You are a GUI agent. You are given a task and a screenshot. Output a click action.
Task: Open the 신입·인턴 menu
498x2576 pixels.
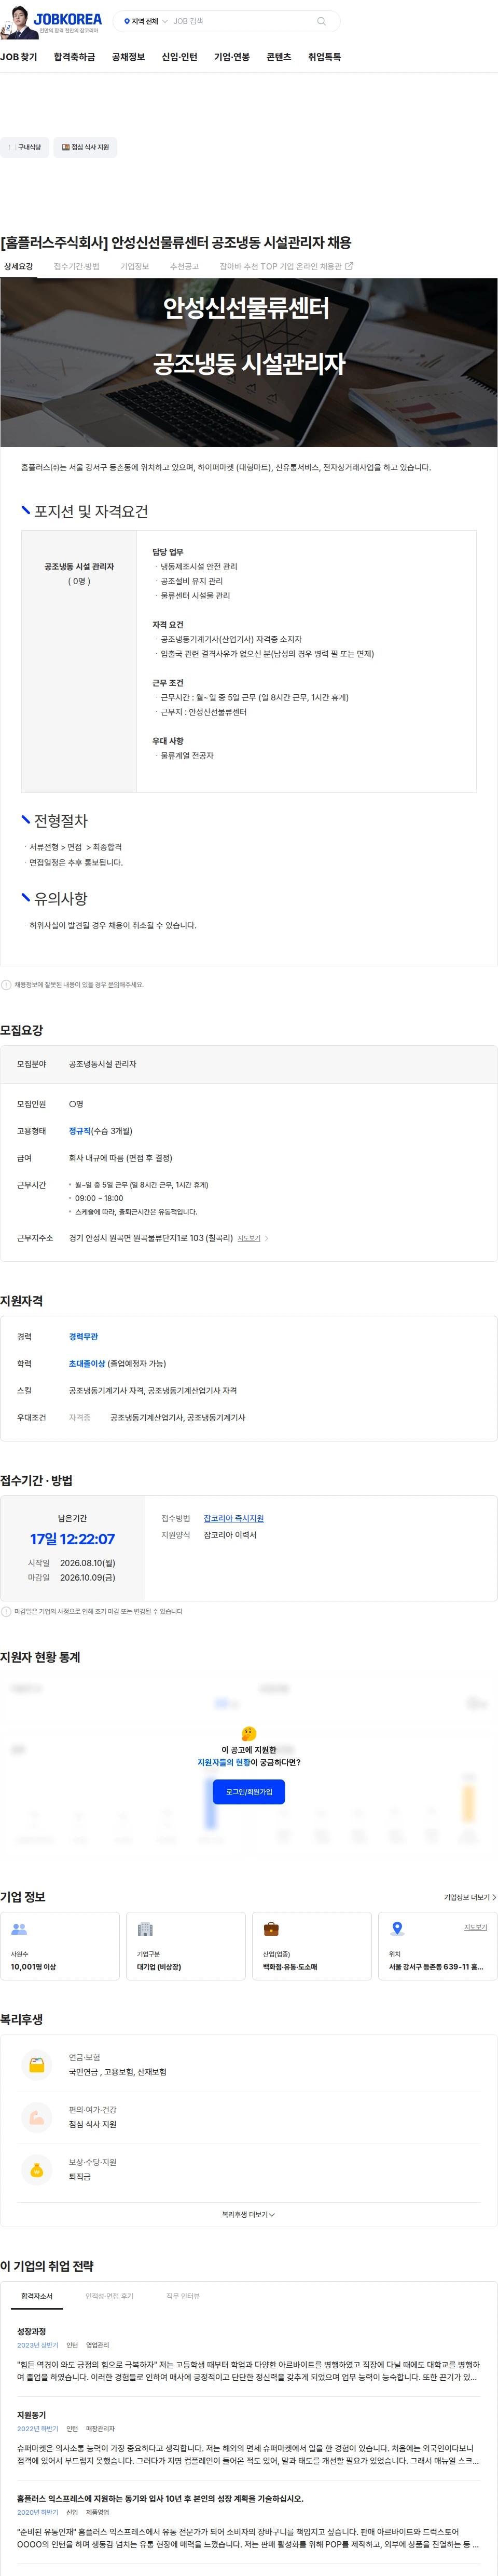click(x=180, y=57)
